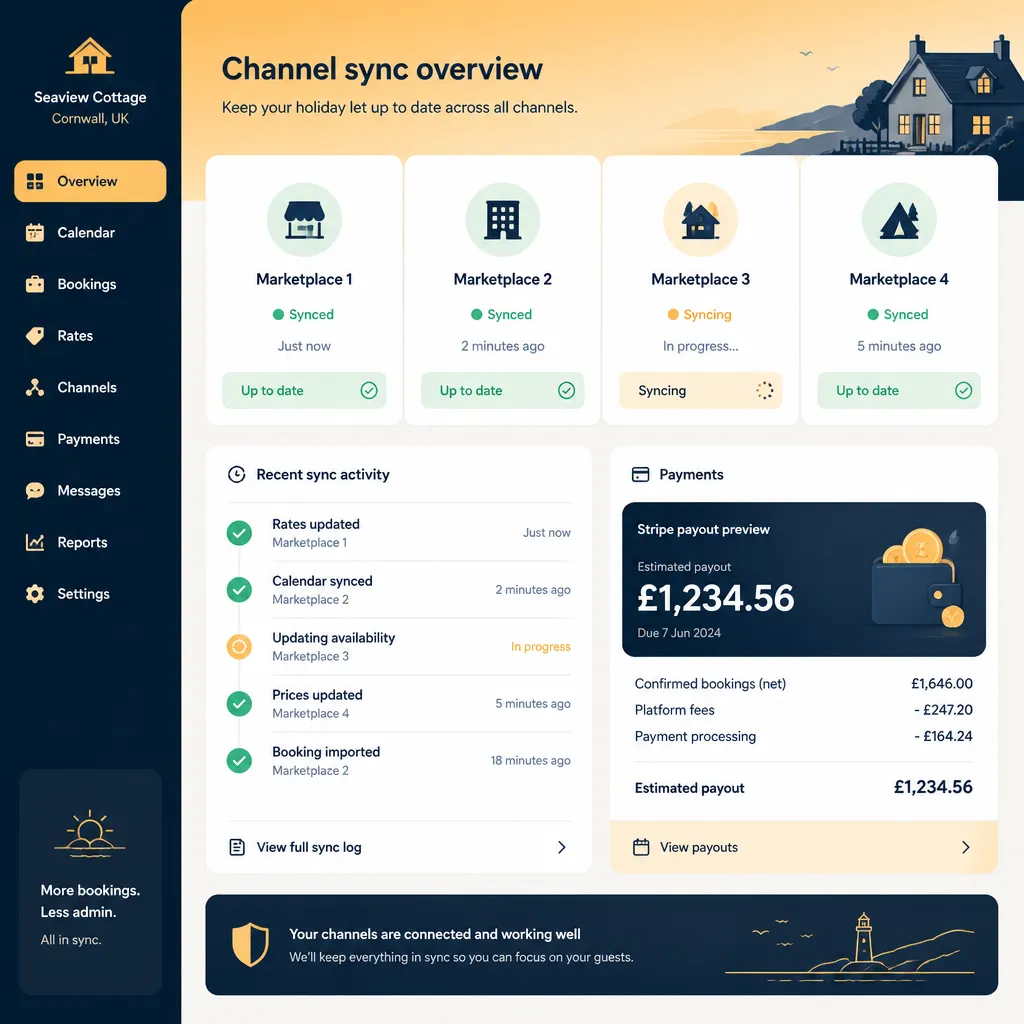
Task: Open the Overview menu item
Action: click(x=90, y=181)
